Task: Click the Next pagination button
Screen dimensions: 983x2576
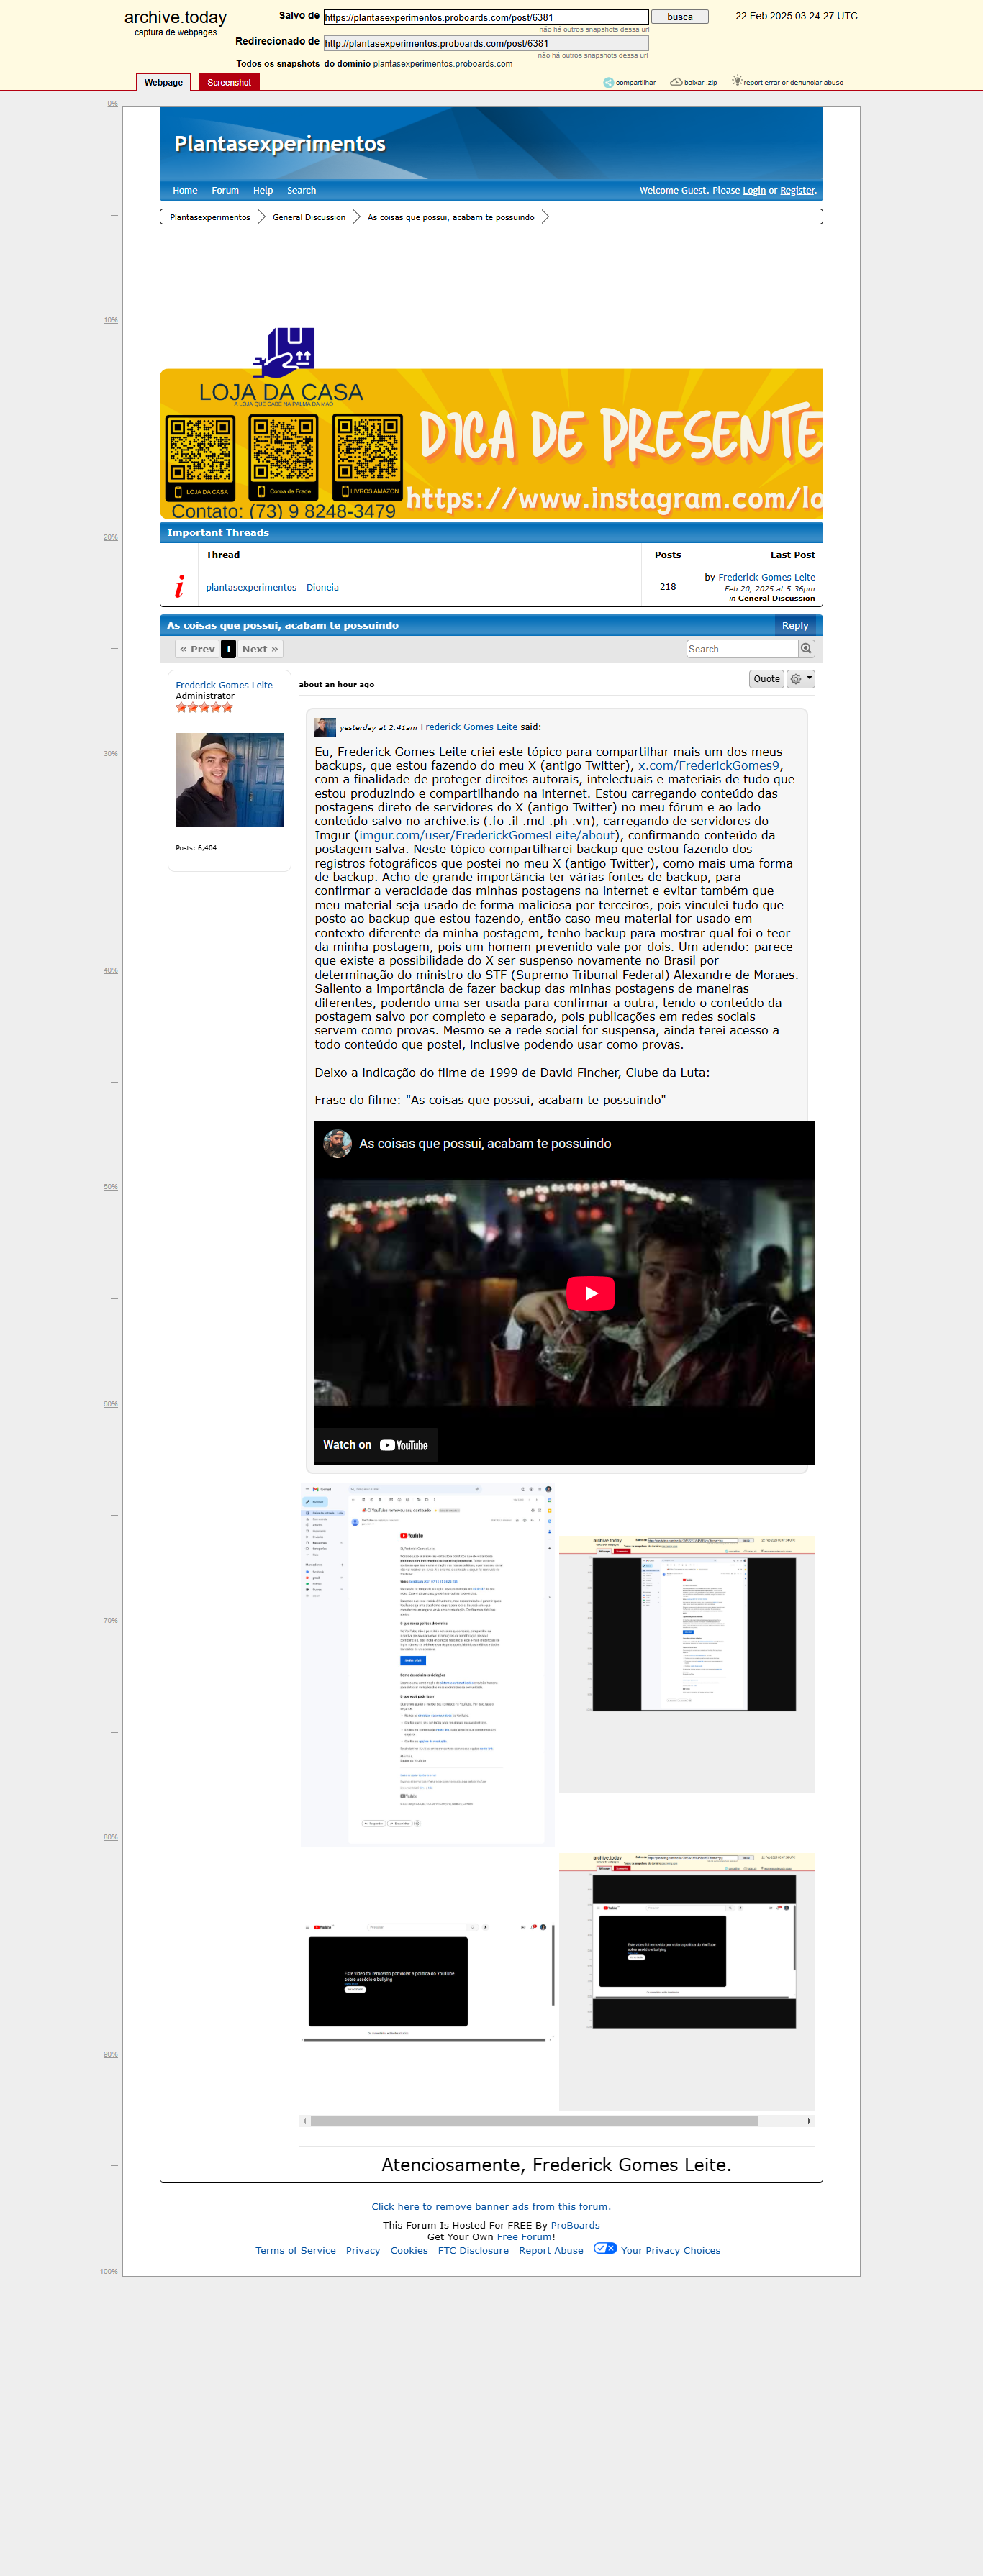Action: pyautogui.click(x=260, y=649)
